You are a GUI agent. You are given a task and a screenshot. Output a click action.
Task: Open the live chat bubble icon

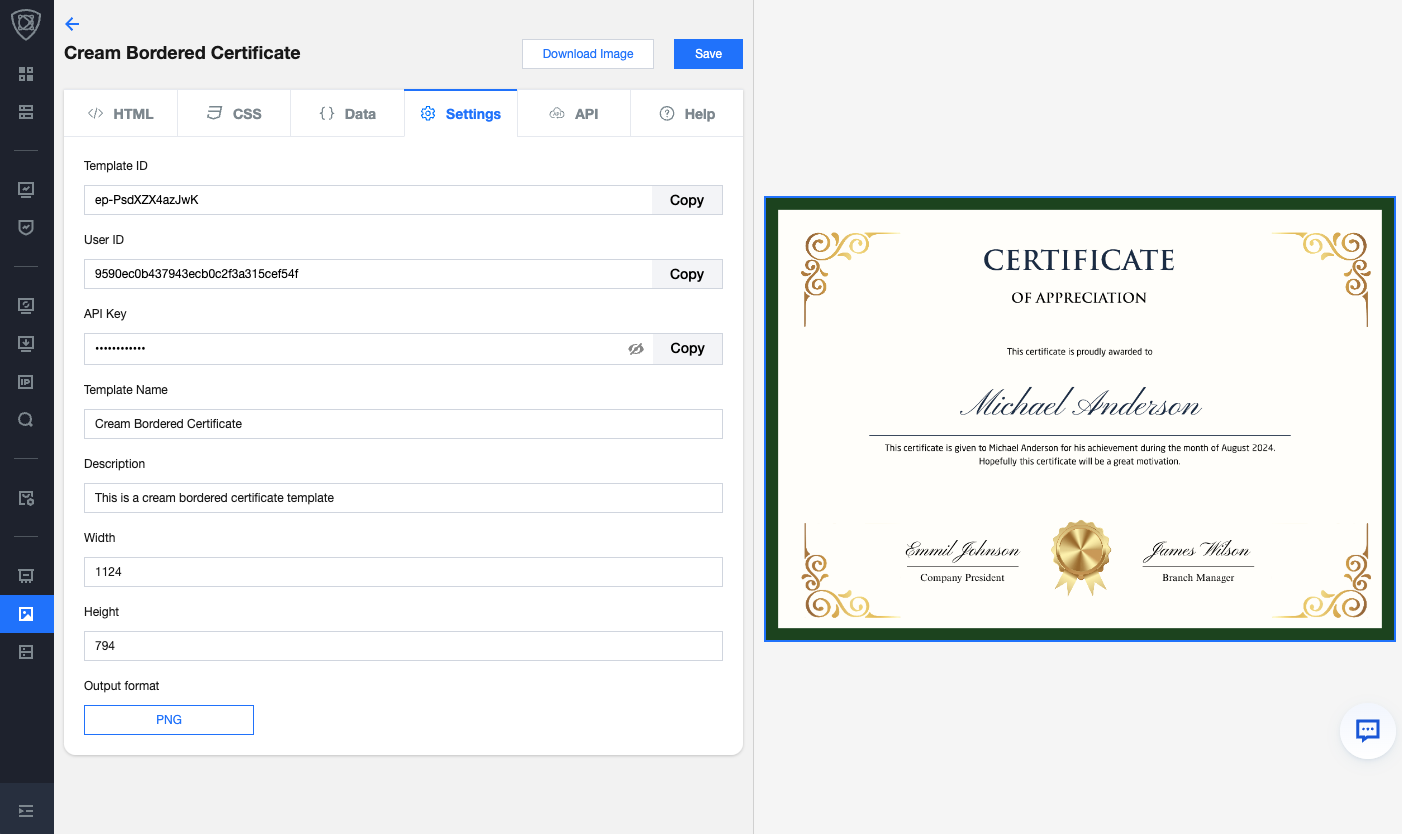tap(1367, 731)
